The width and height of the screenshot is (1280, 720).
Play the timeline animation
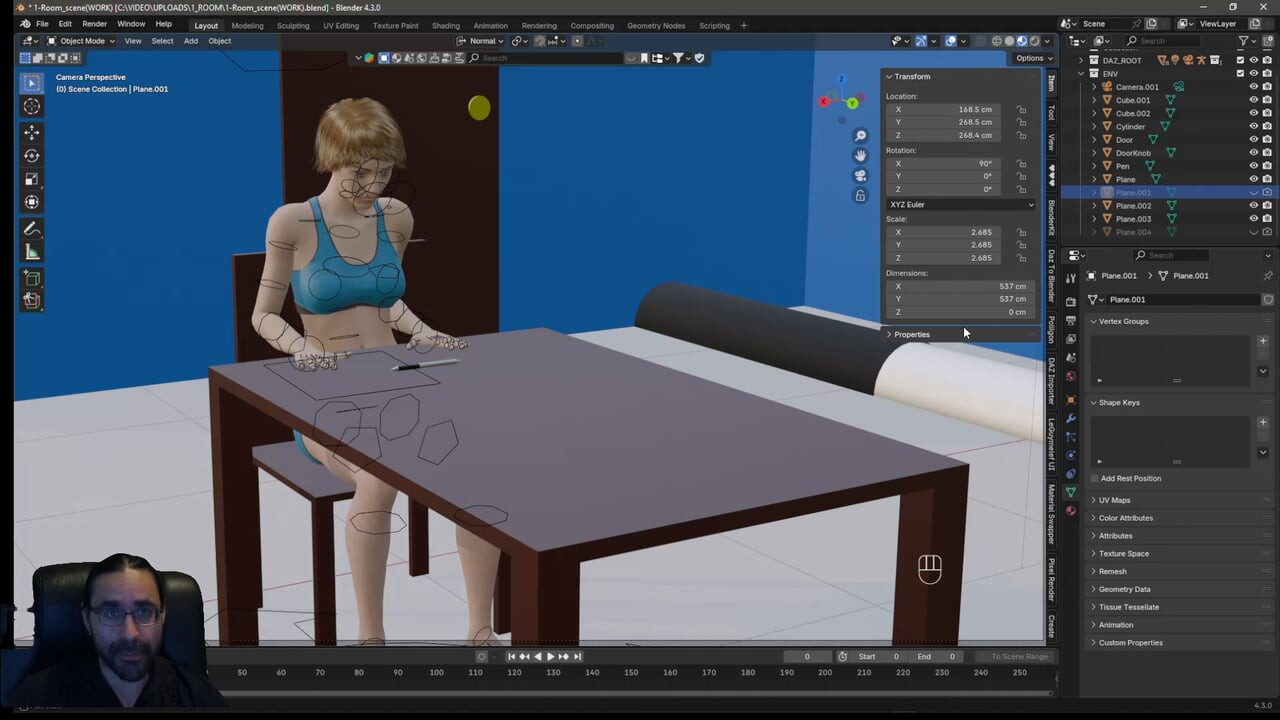(550, 657)
